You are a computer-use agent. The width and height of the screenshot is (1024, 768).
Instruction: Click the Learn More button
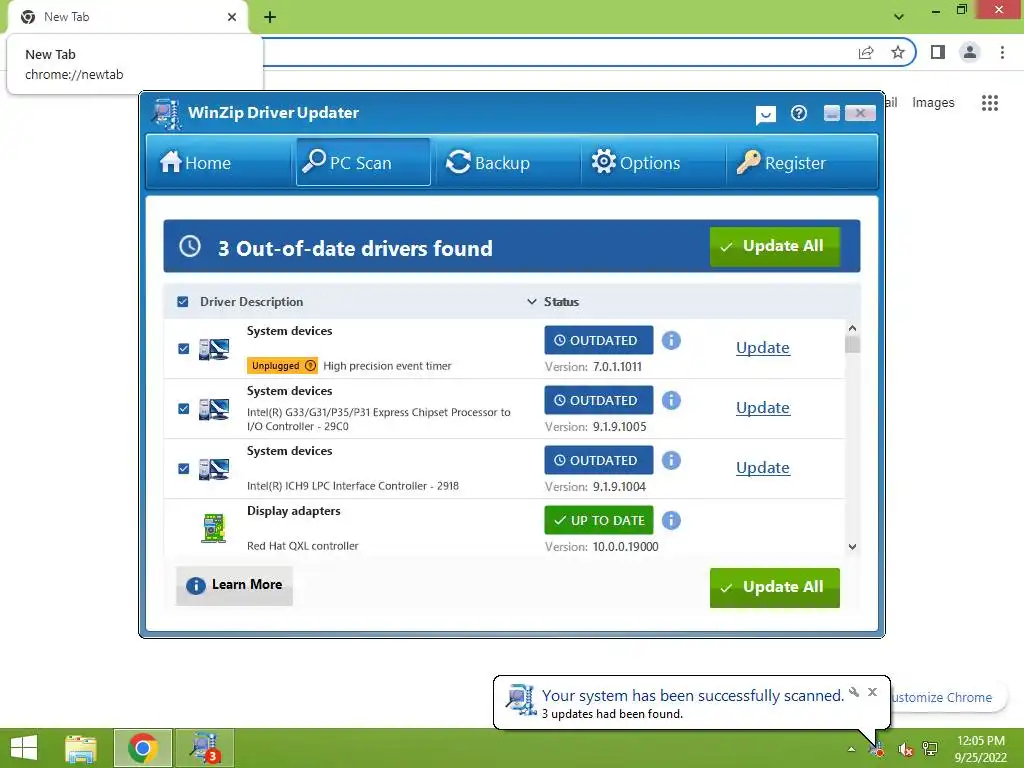[234, 585]
